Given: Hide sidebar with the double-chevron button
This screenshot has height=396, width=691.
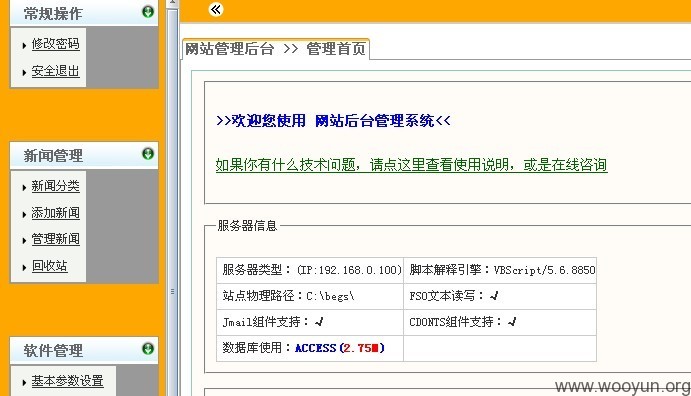Looking at the screenshot, I should pyautogui.click(x=216, y=9).
